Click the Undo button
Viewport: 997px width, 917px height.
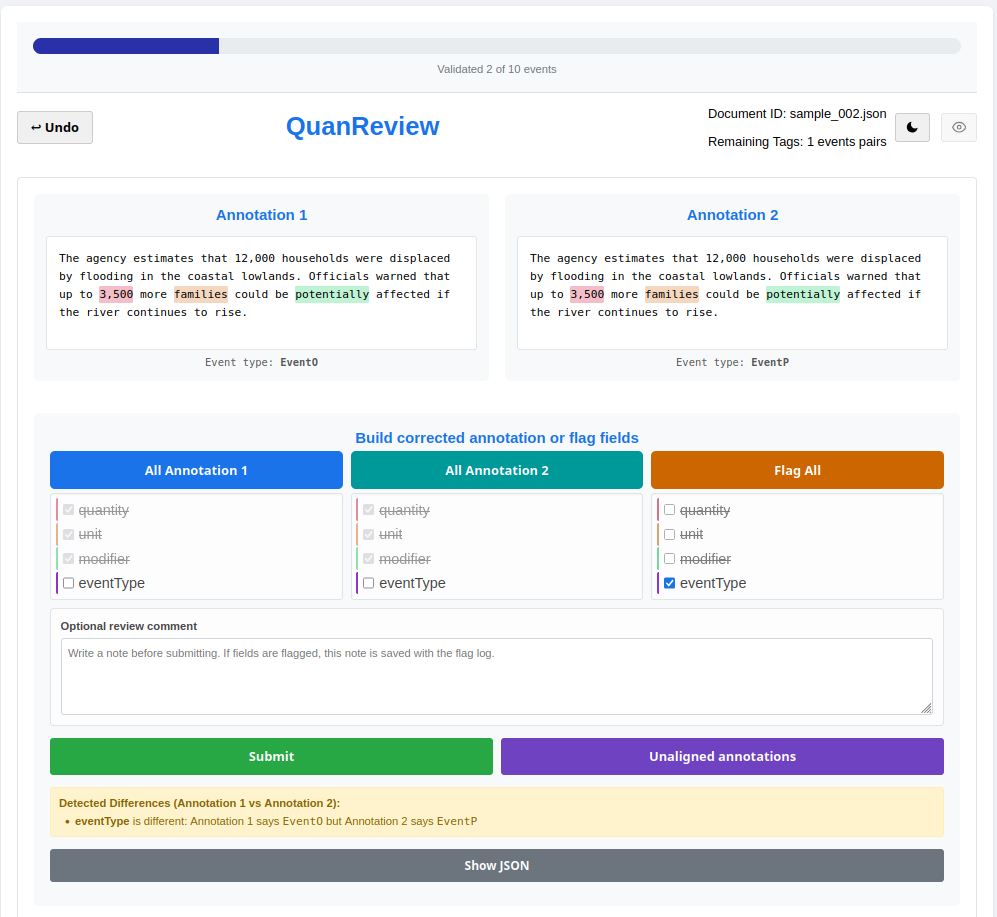click(x=55, y=127)
